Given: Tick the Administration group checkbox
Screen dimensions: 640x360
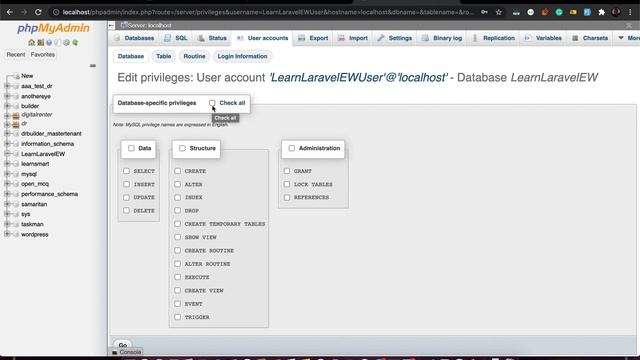Looking at the screenshot, I should 291,148.
